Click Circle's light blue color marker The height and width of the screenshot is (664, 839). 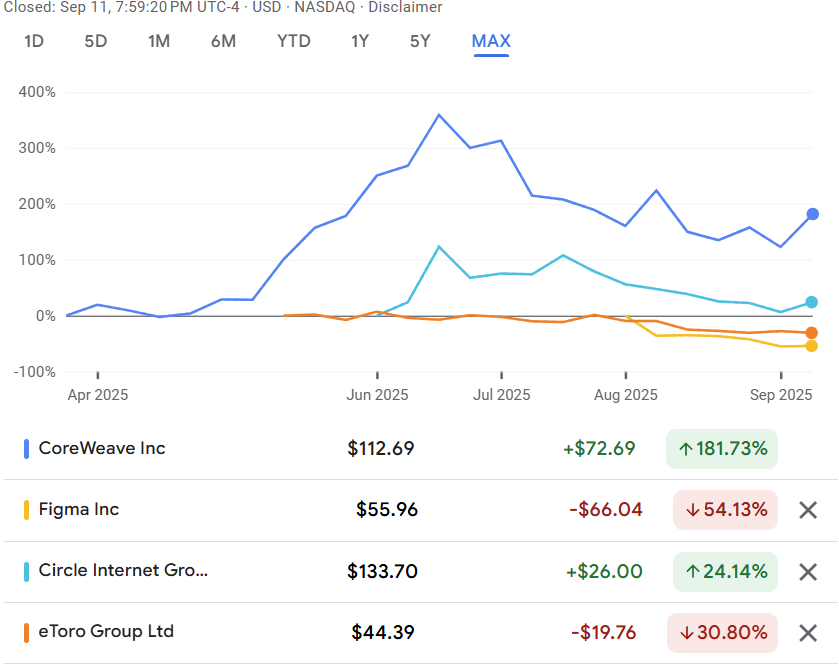click(x=26, y=571)
